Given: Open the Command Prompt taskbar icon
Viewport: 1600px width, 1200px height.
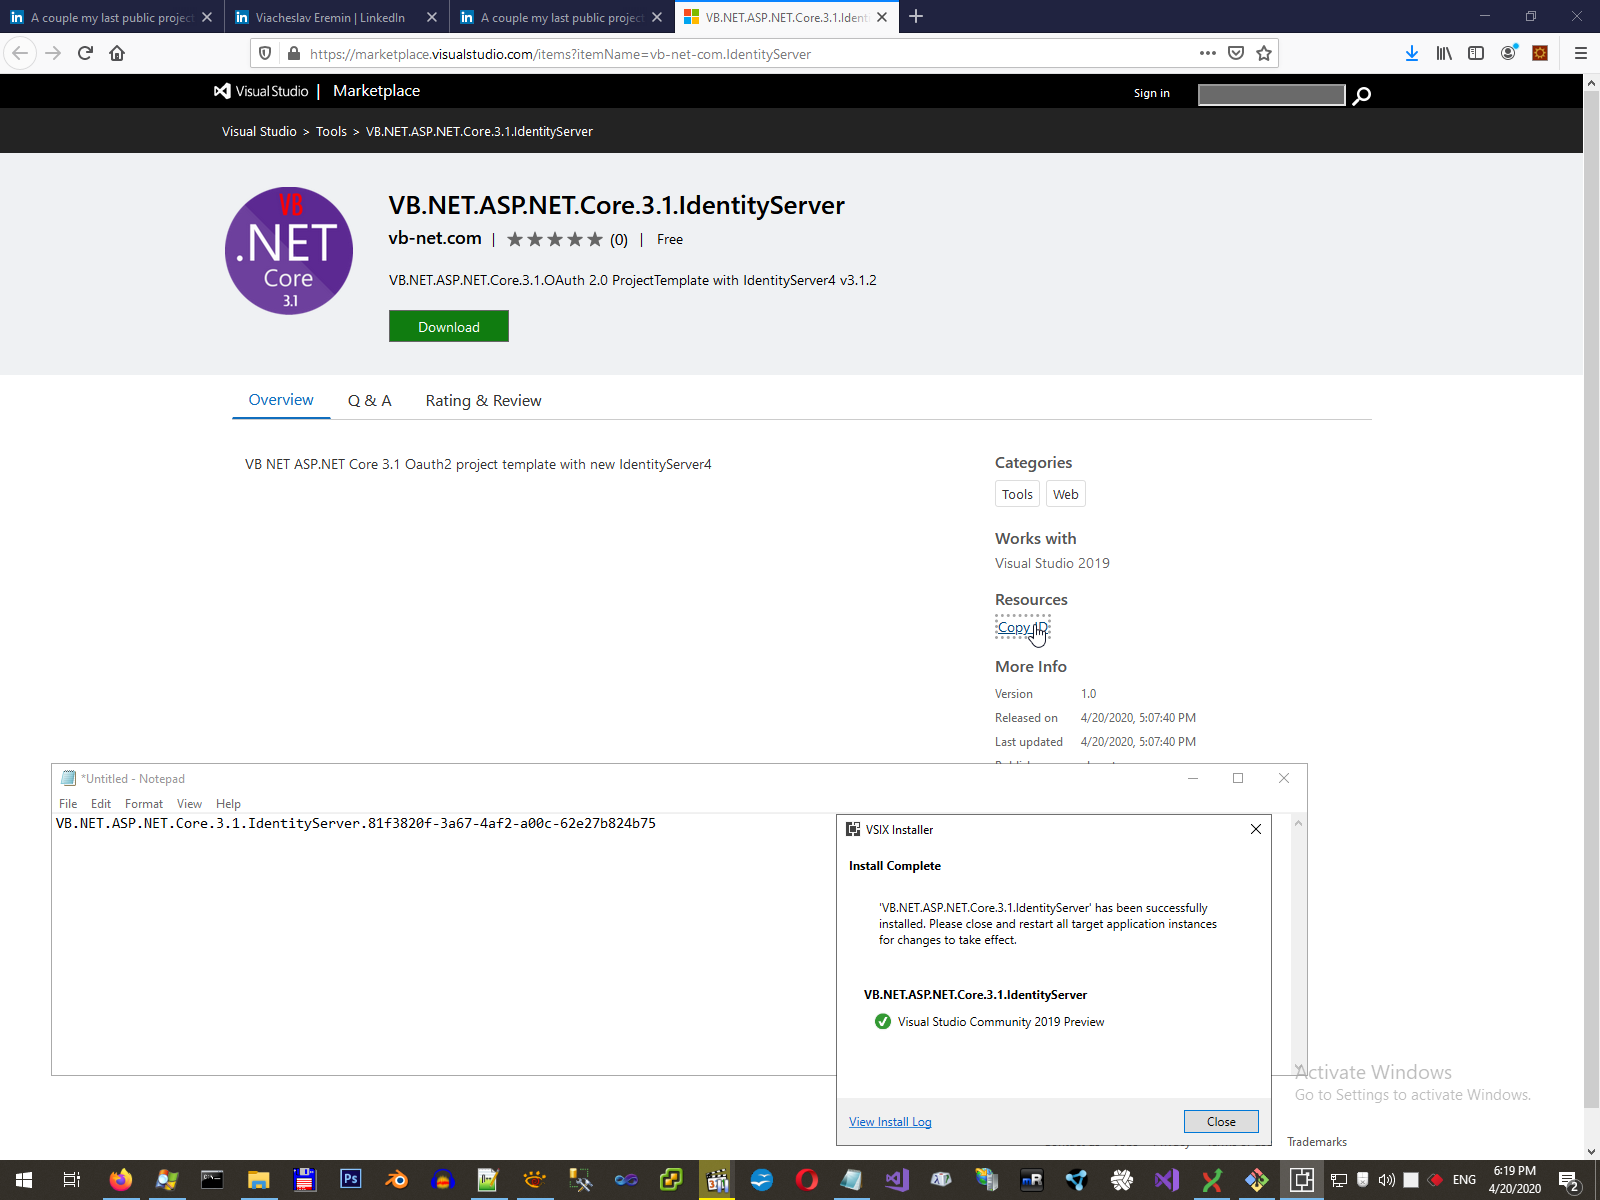Looking at the screenshot, I should click(212, 1180).
